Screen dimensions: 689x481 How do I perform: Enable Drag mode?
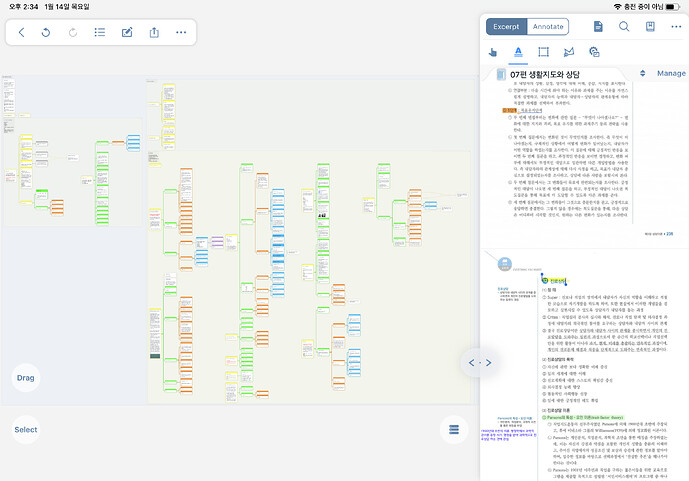point(25,378)
